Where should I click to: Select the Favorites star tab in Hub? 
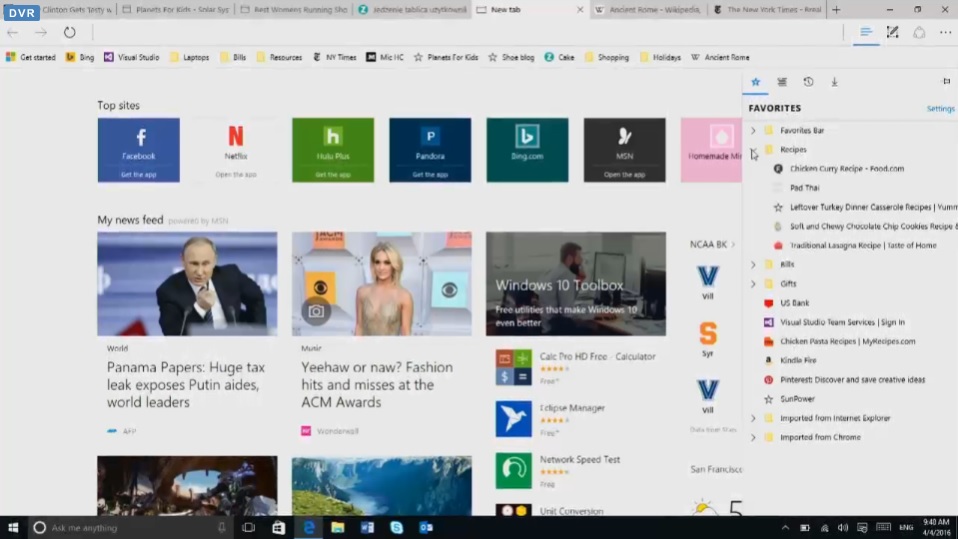[756, 82]
